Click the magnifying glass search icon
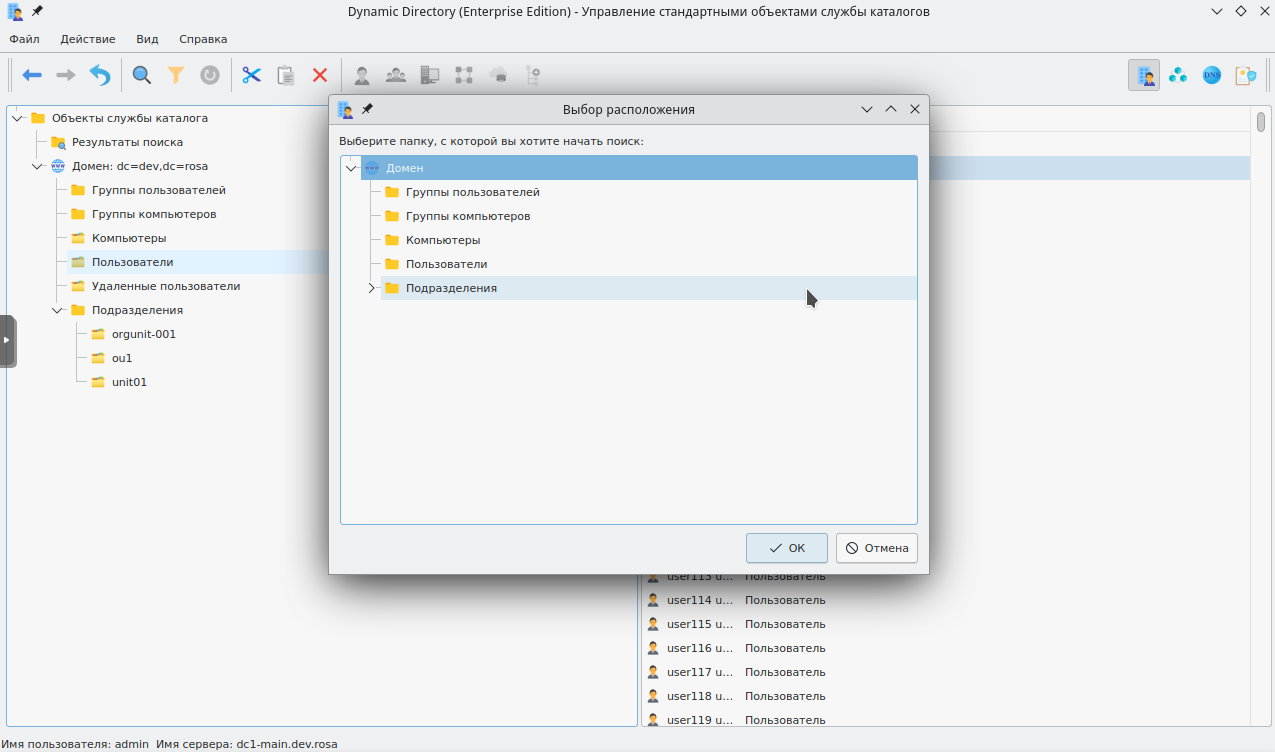 coord(142,75)
